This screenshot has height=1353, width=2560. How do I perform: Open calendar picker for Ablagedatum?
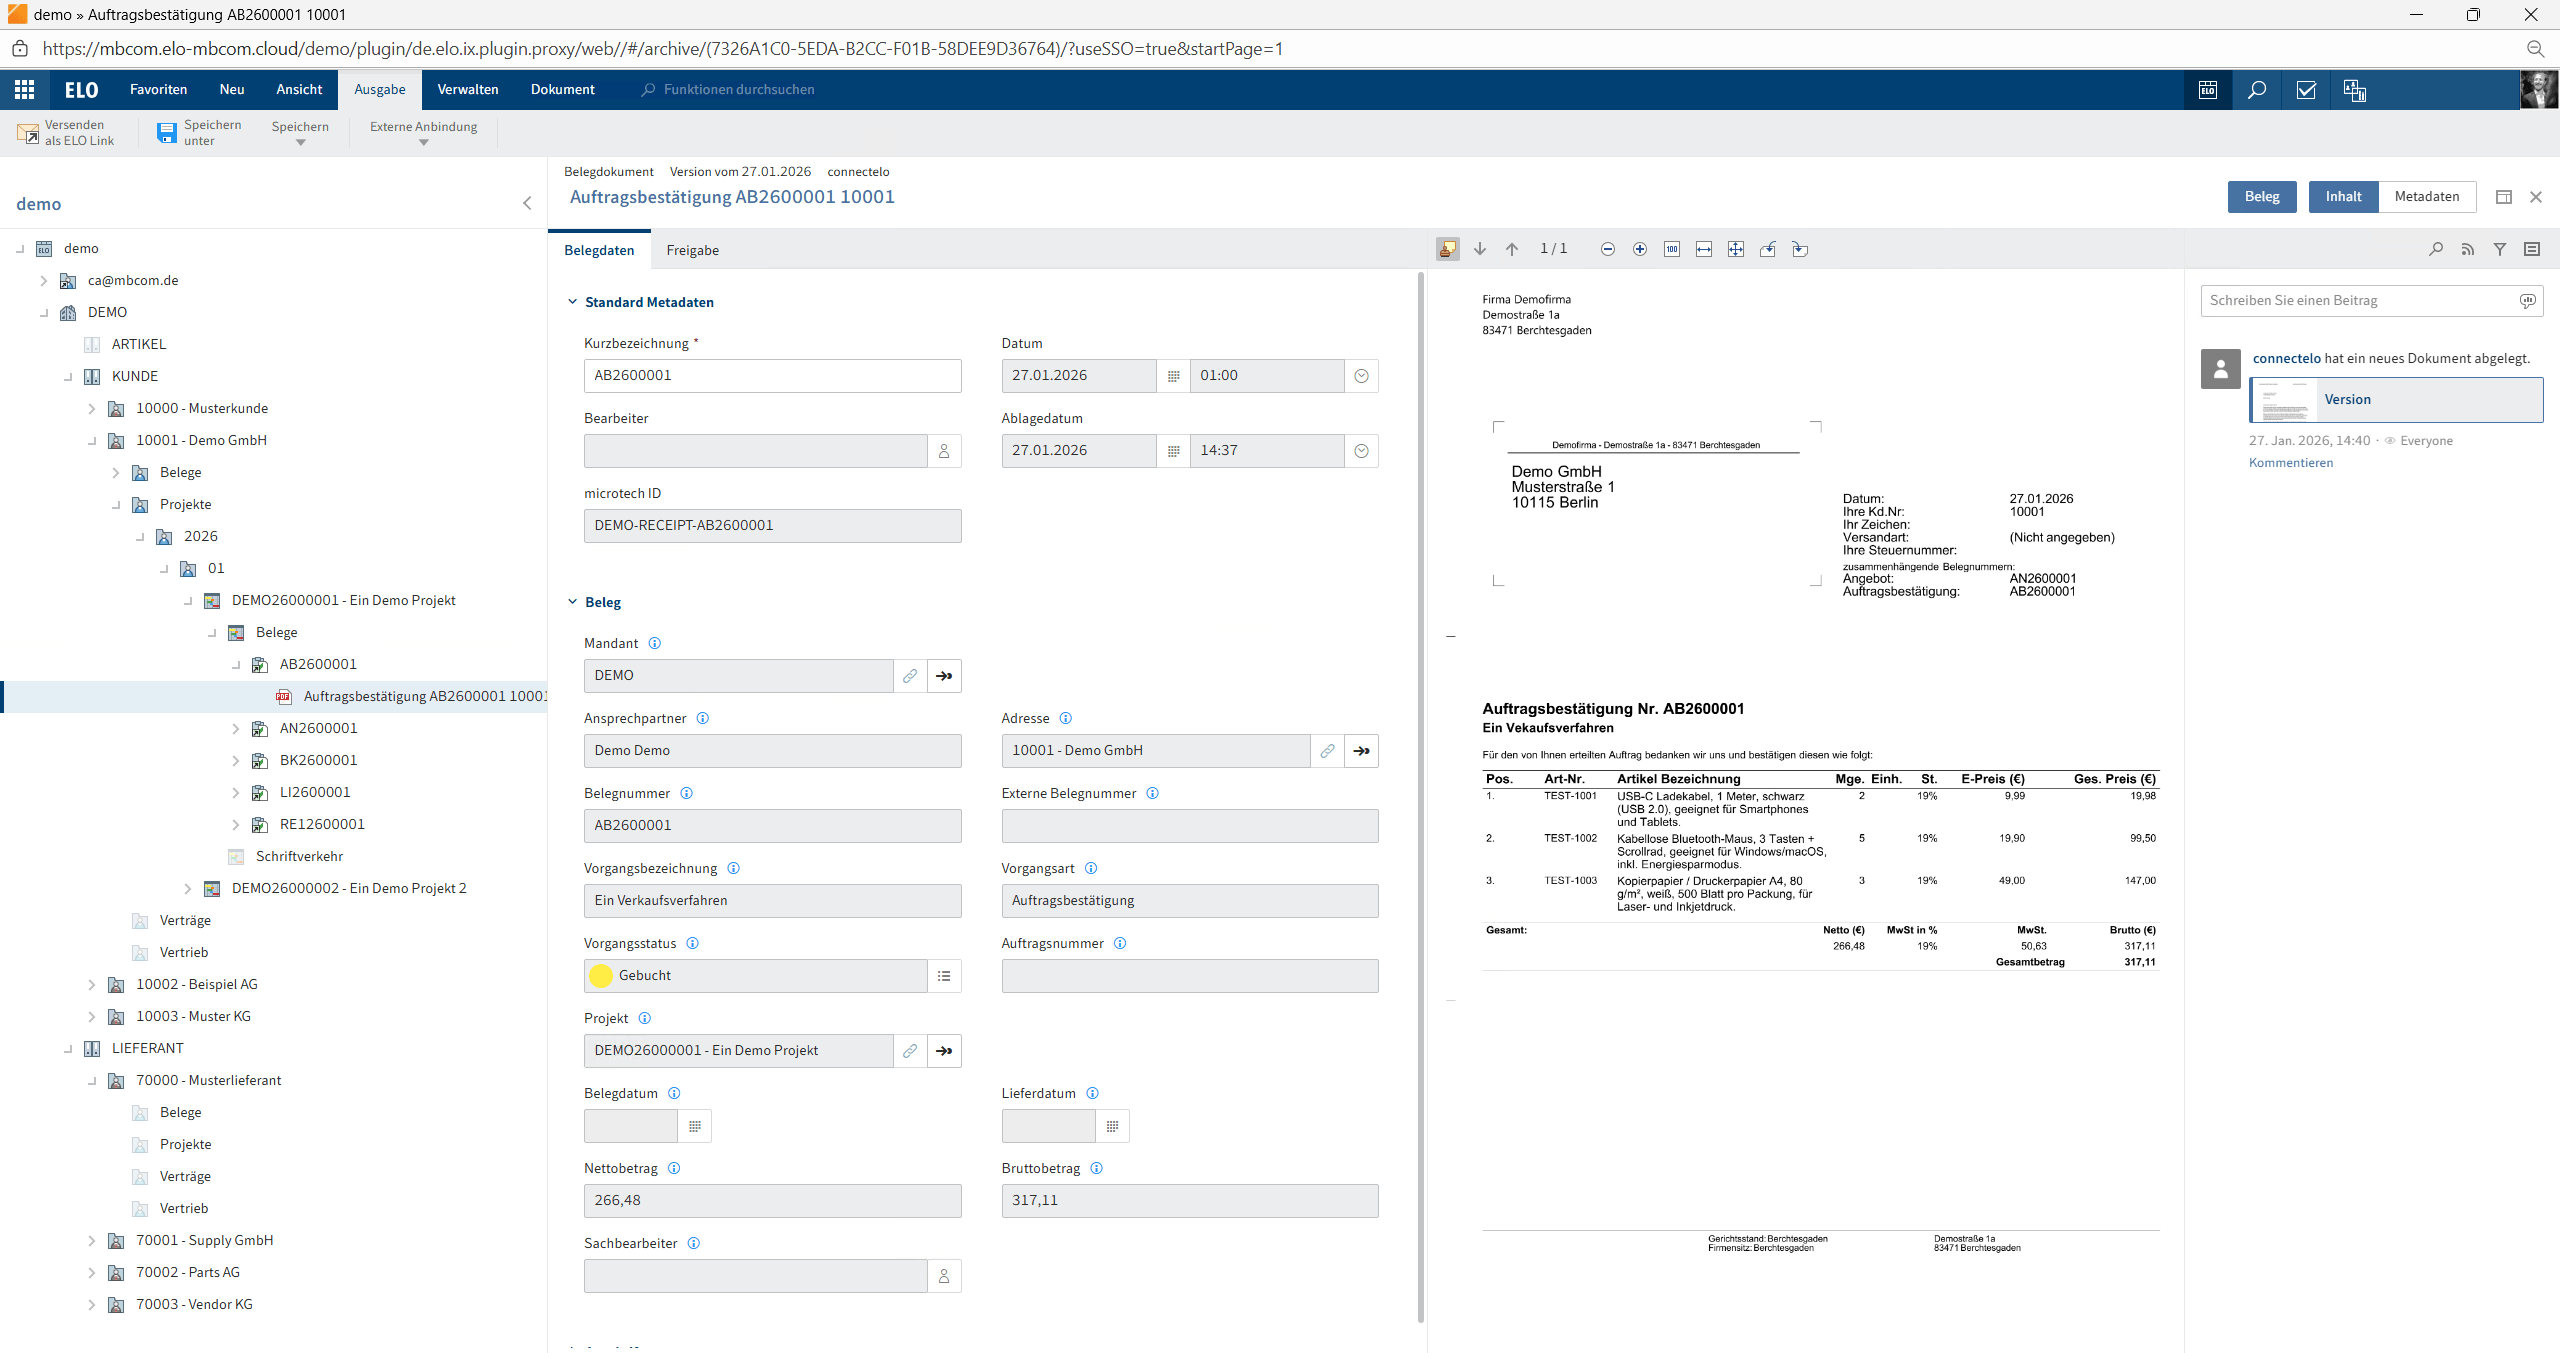(1174, 451)
